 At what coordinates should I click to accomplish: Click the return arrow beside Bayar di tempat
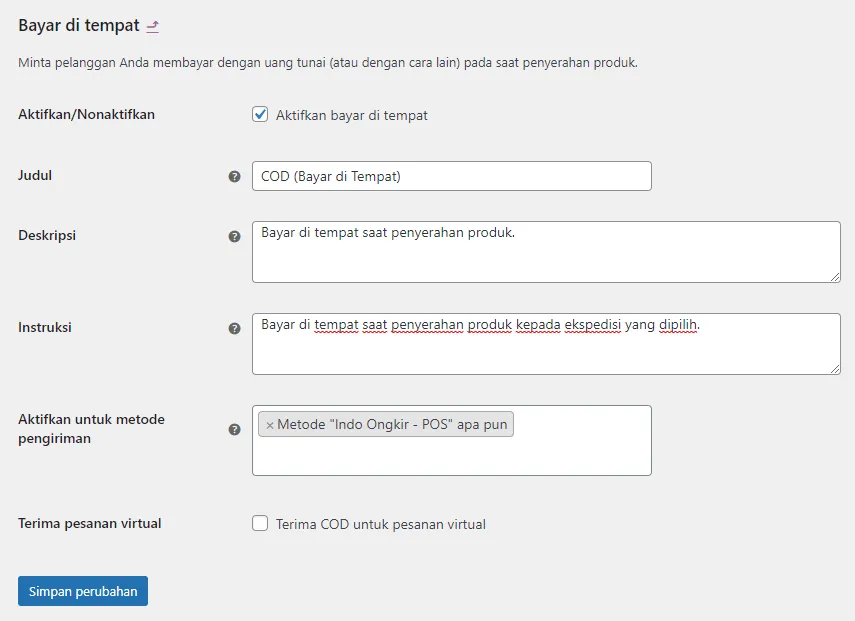coord(153,25)
